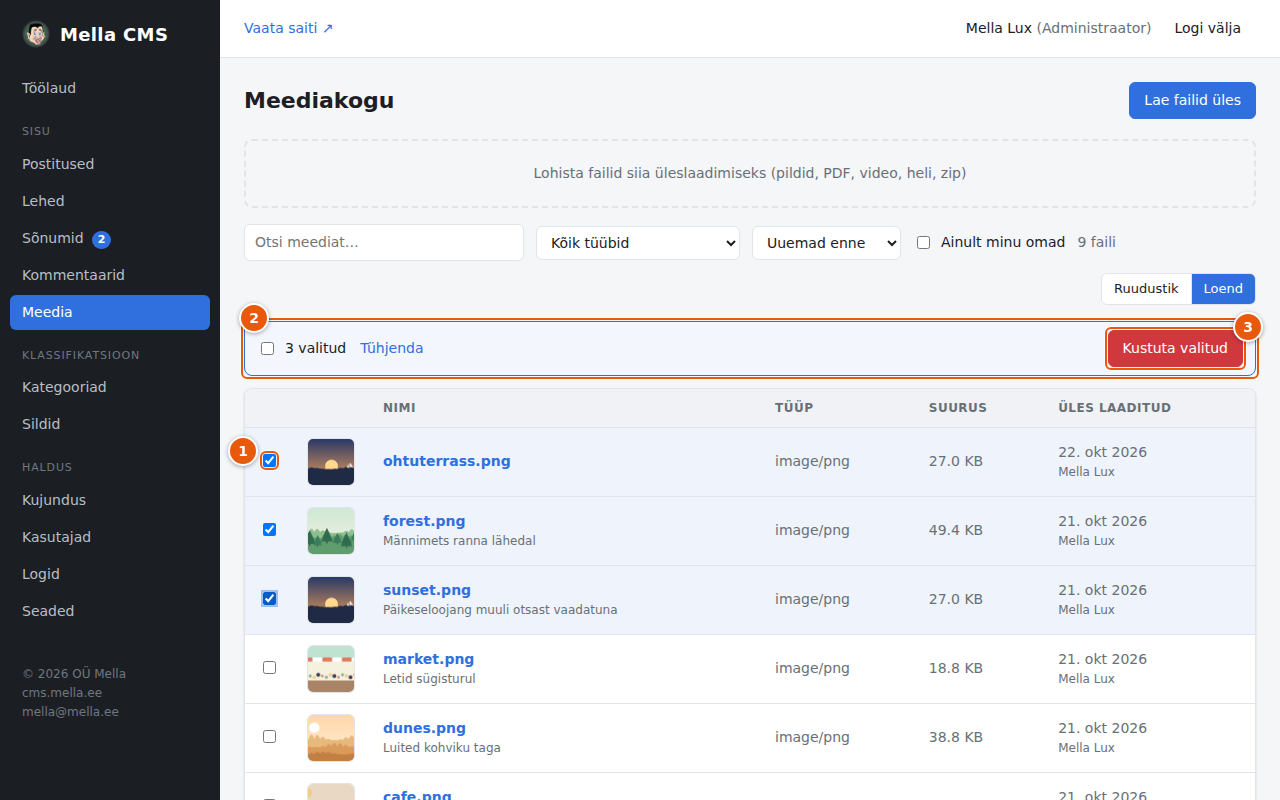Viewport: 1280px width, 800px height.
Task: Click the file upload drop zone
Action: [x=750, y=173]
